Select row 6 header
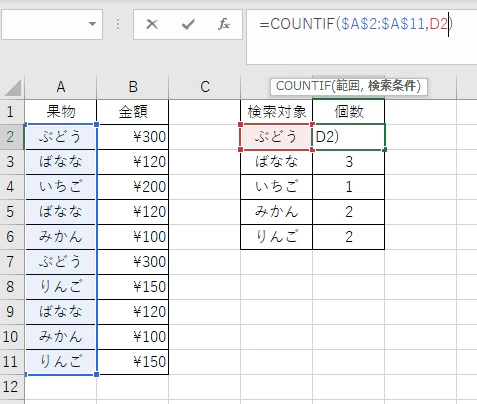Screen dimensions: 477x404 [12, 237]
